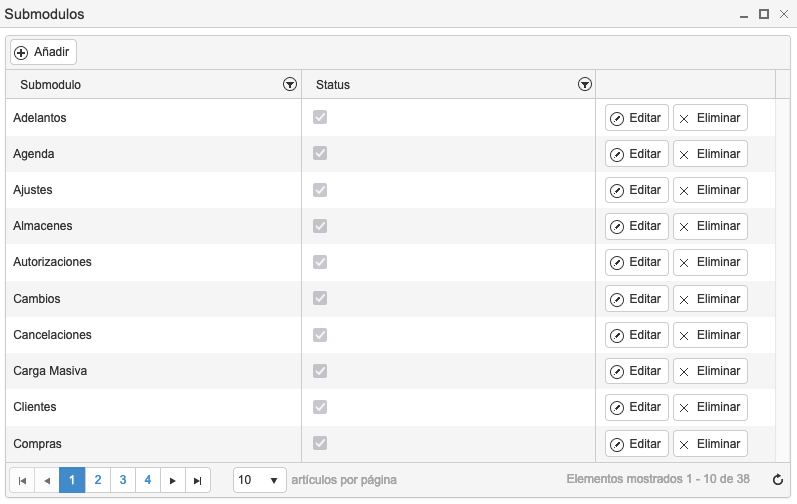
Task: Toggle the Adelantos status checkbox
Action: [x=320, y=117]
